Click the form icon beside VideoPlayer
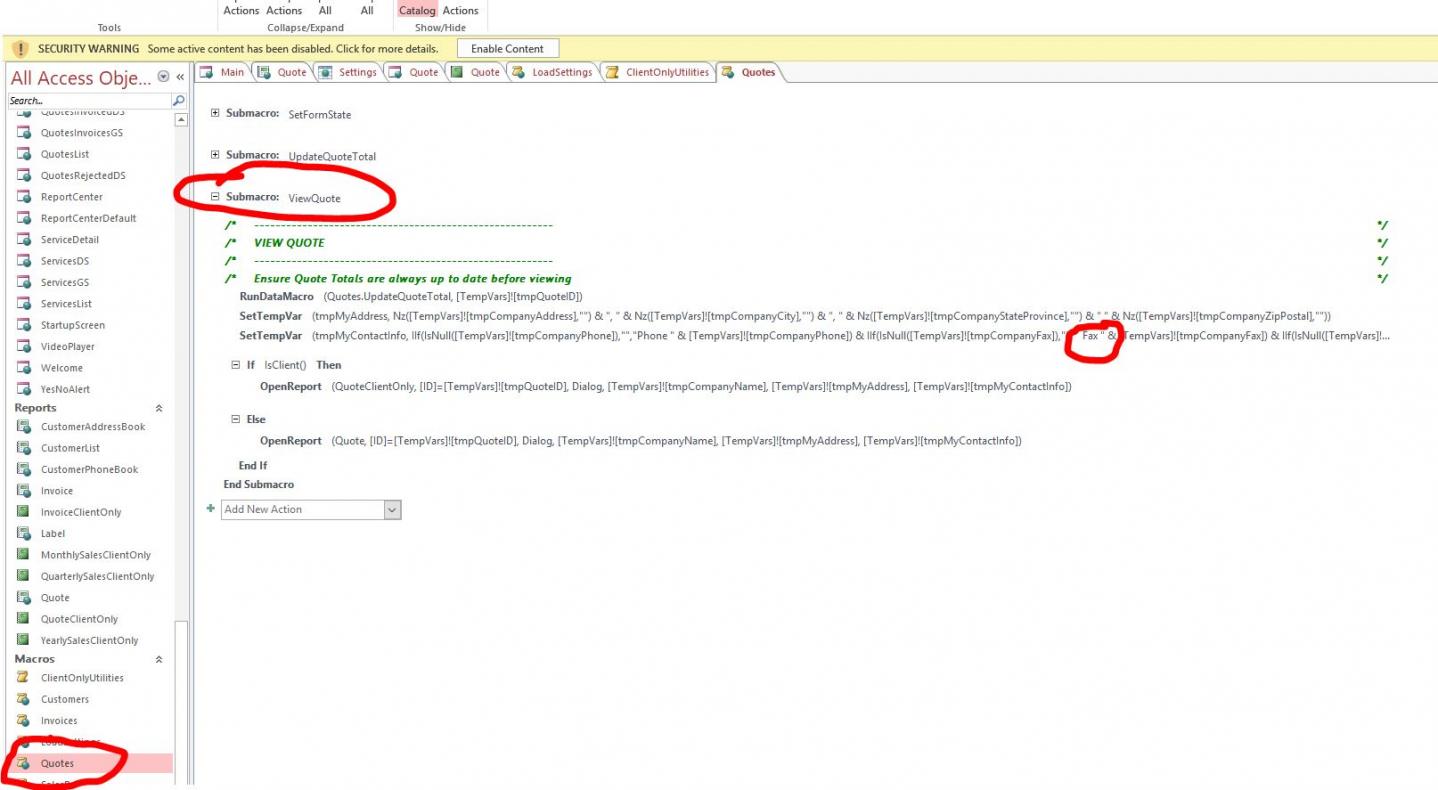This screenshot has width=1438, height=790. (23, 347)
